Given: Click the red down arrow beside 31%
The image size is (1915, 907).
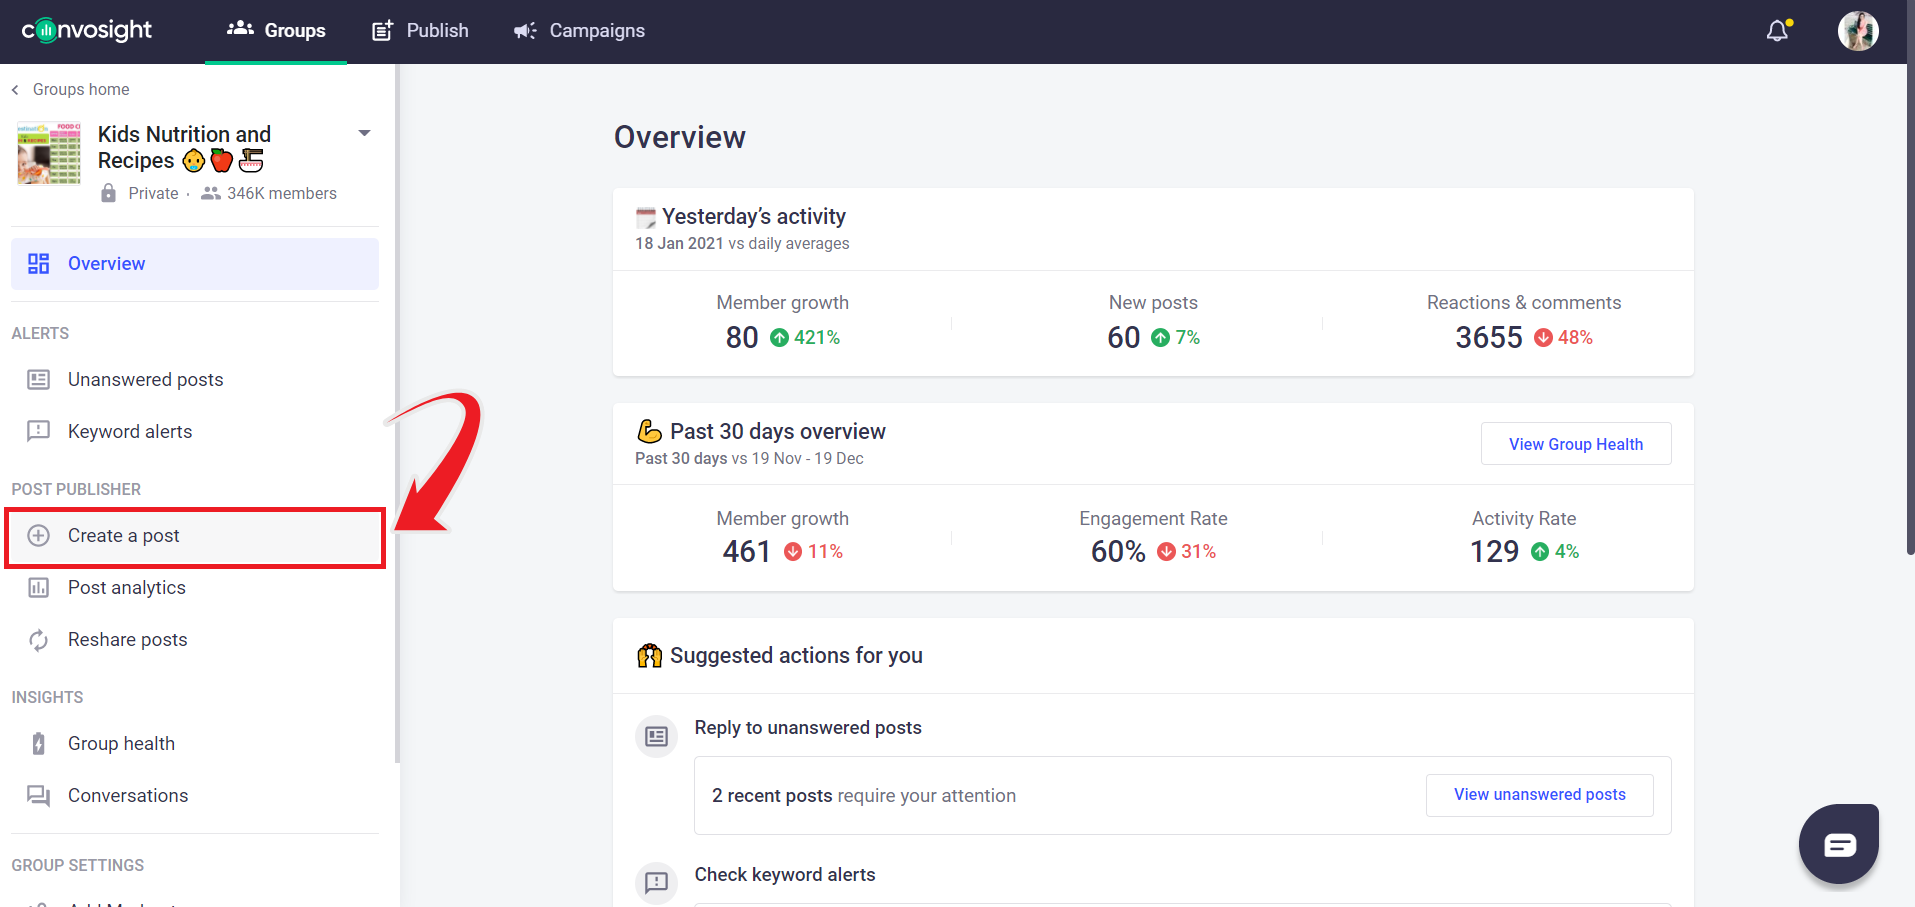Looking at the screenshot, I should coord(1166,552).
